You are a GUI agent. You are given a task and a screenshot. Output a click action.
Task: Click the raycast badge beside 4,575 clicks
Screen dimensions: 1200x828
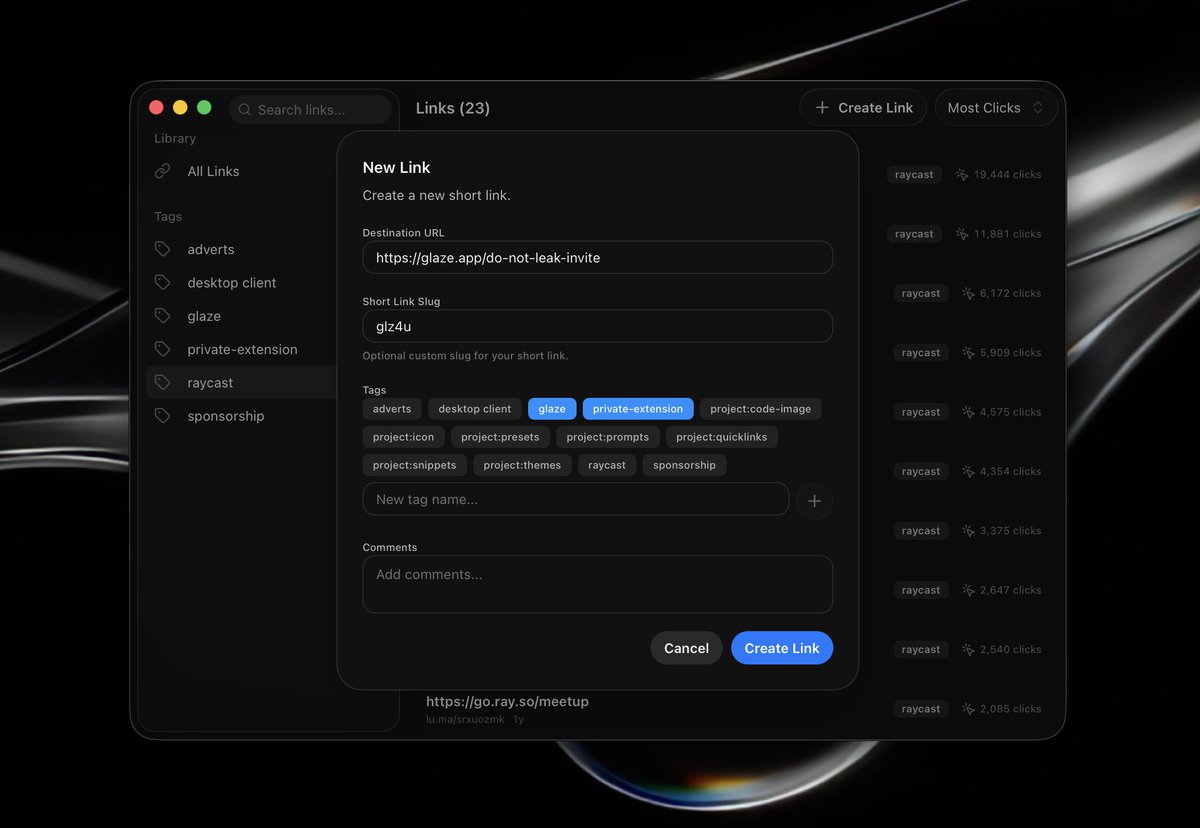point(921,412)
